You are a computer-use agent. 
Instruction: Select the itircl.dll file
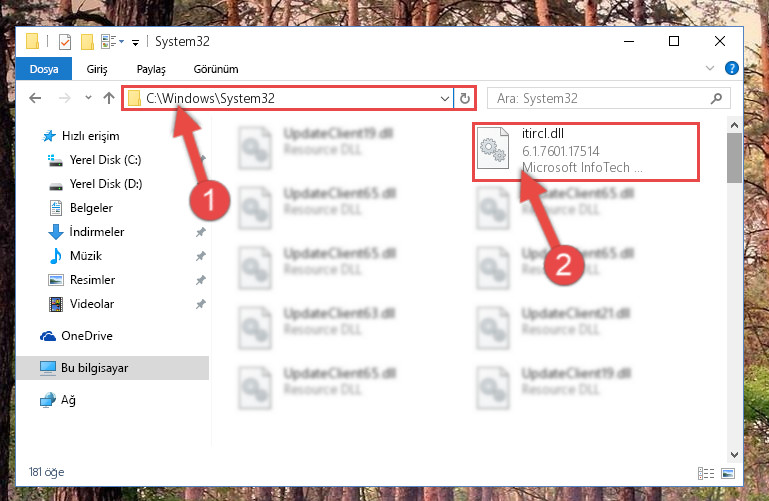pos(586,151)
